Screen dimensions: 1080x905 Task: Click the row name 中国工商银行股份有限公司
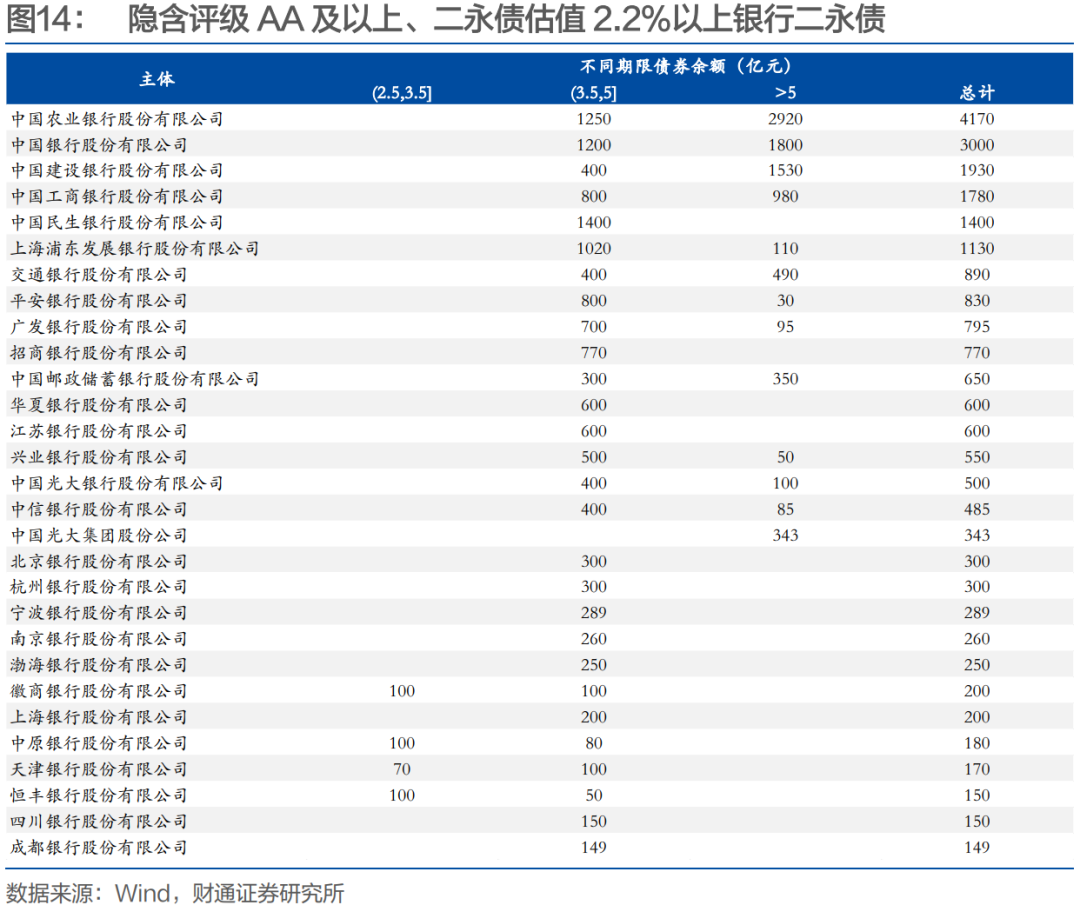tap(117, 196)
